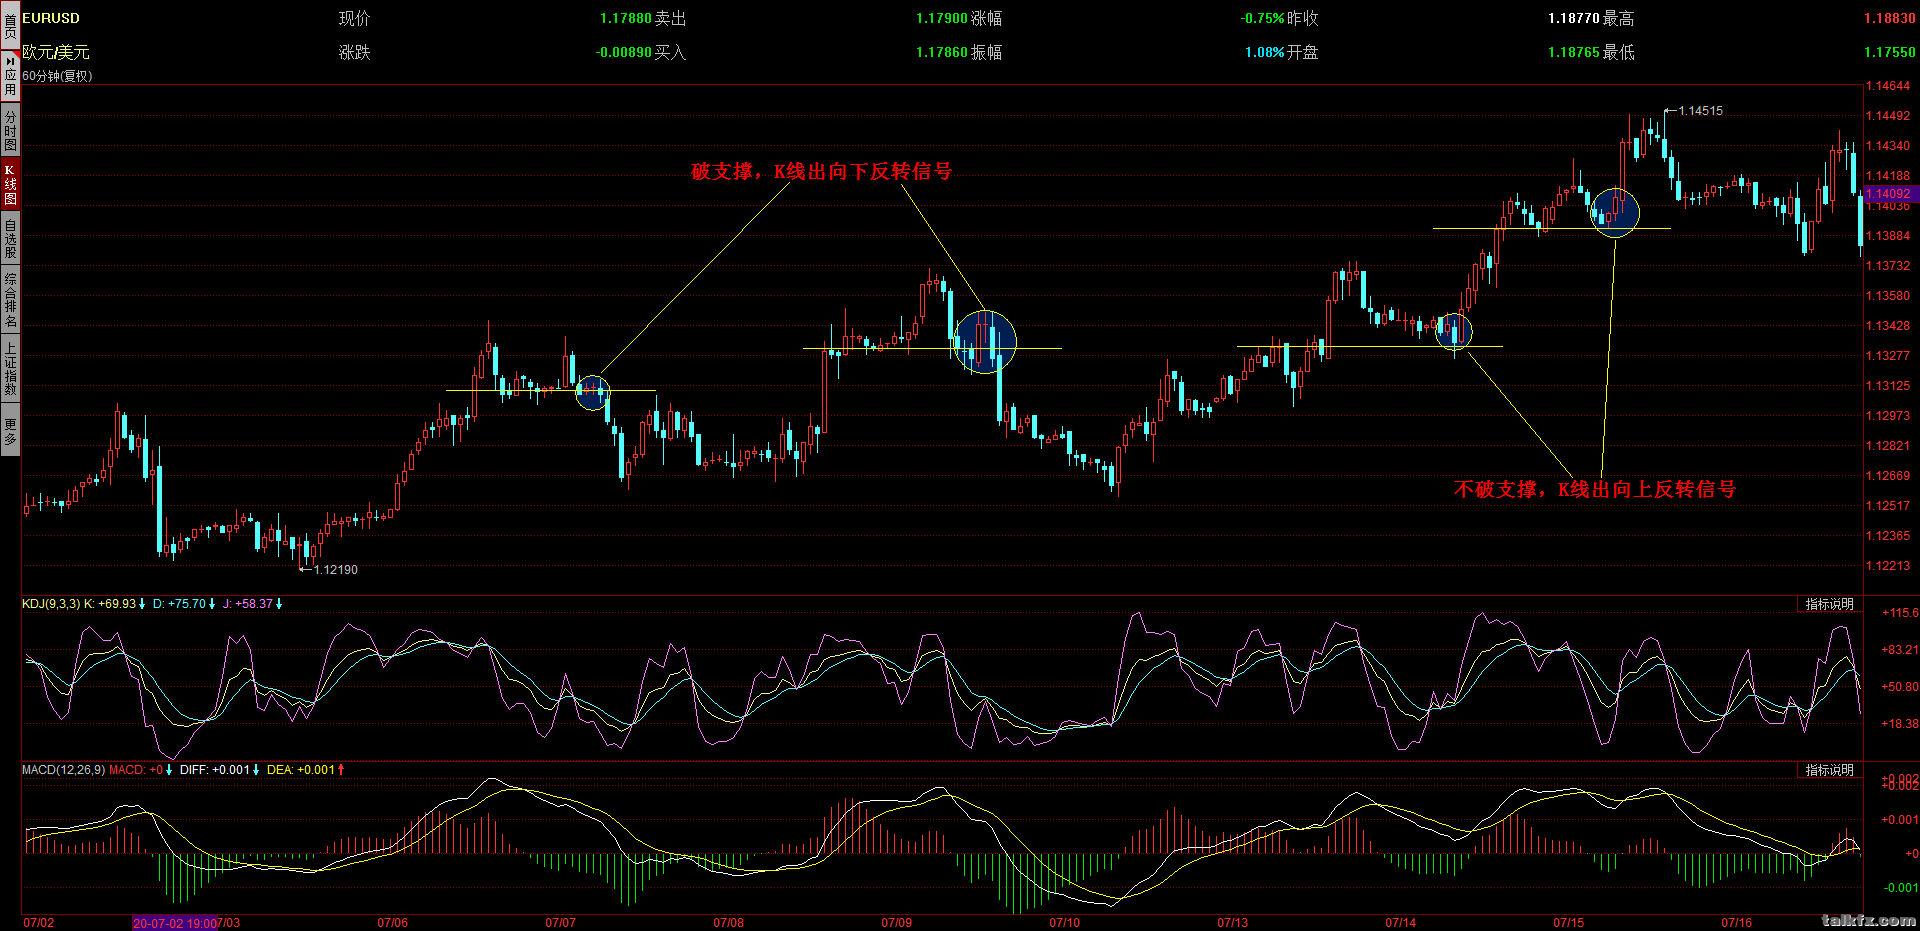Viewport: 1920px width, 931px height.
Task: Click the 最高 value 1.18830
Action: (x=1889, y=18)
